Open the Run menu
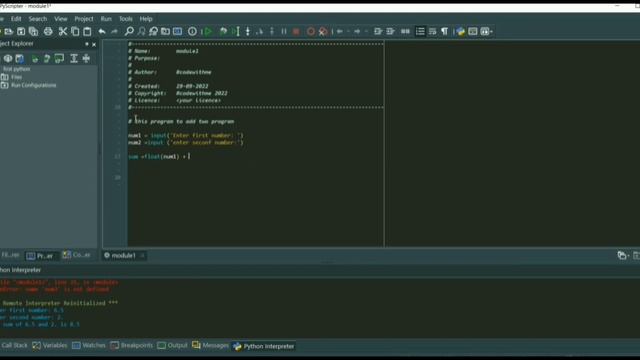640x360 pixels. pyautogui.click(x=106, y=19)
